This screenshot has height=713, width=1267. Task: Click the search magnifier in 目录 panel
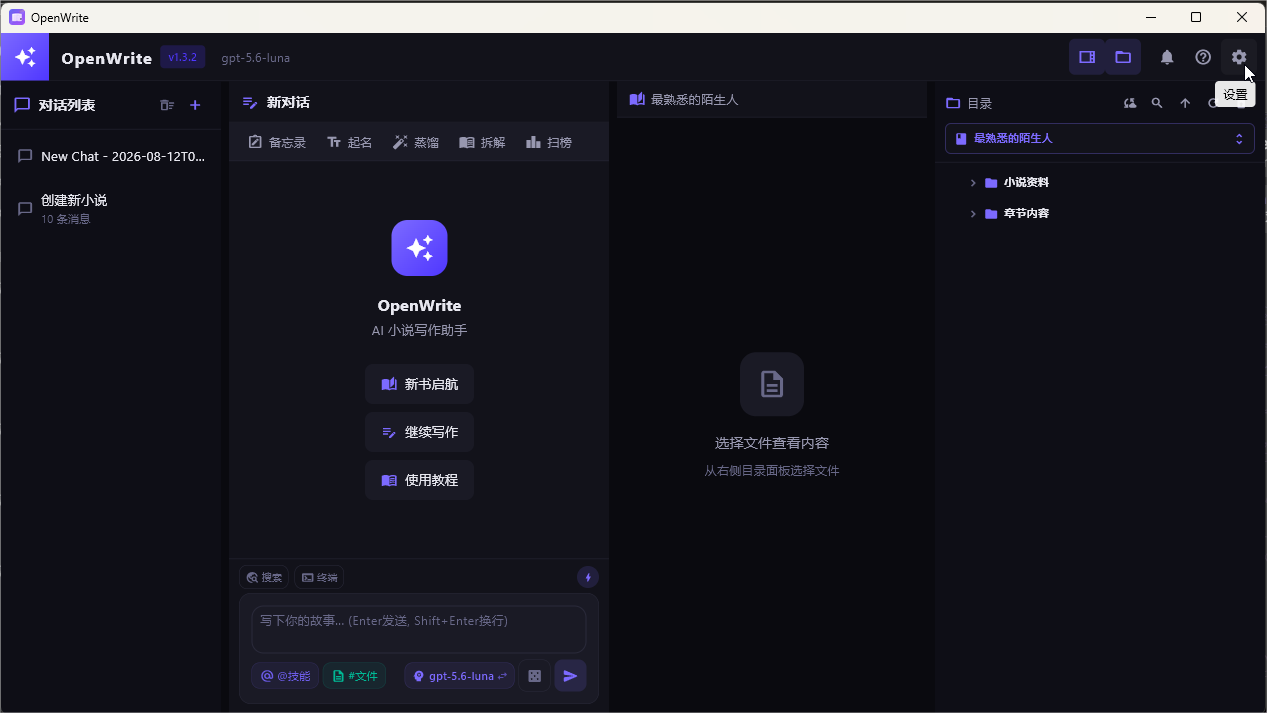coord(1157,103)
